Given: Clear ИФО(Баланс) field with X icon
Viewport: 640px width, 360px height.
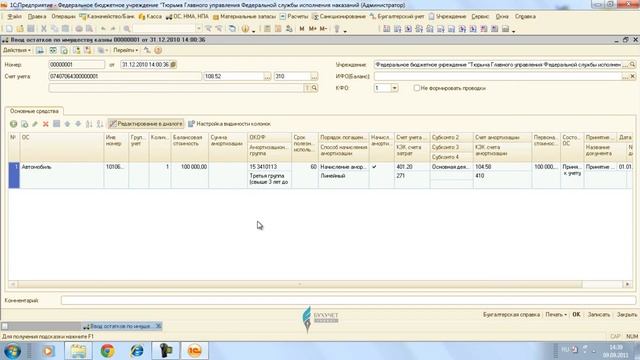Looking at the screenshot, I should [x=632, y=76].
